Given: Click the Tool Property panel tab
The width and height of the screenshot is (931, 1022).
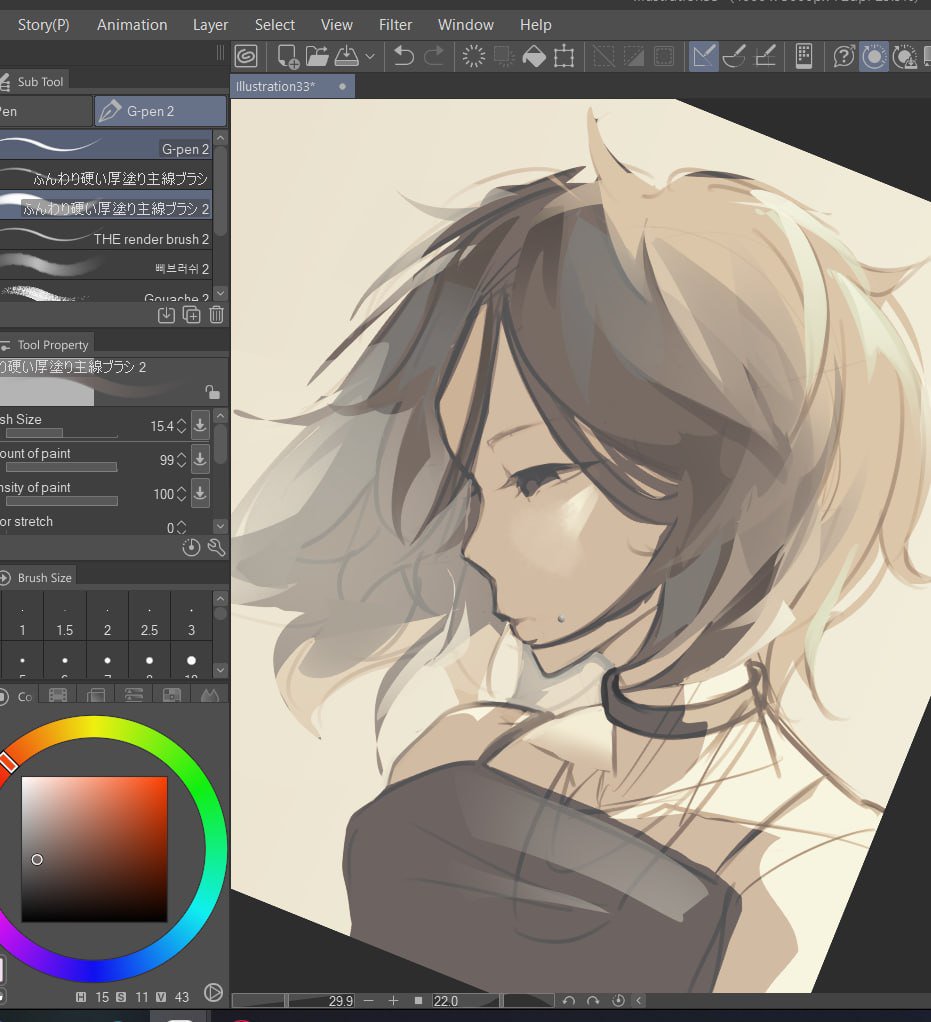Looking at the screenshot, I should point(46,345).
